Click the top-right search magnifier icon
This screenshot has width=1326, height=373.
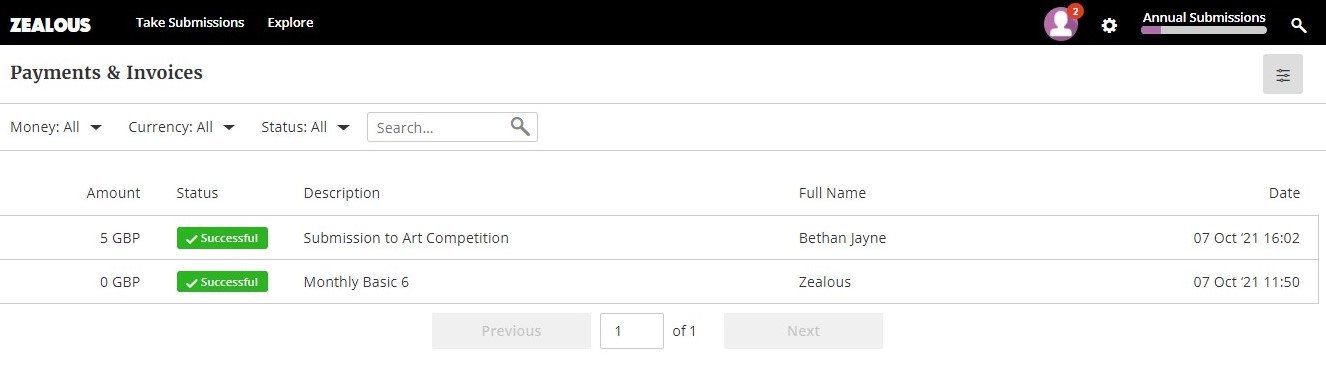tap(1299, 25)
